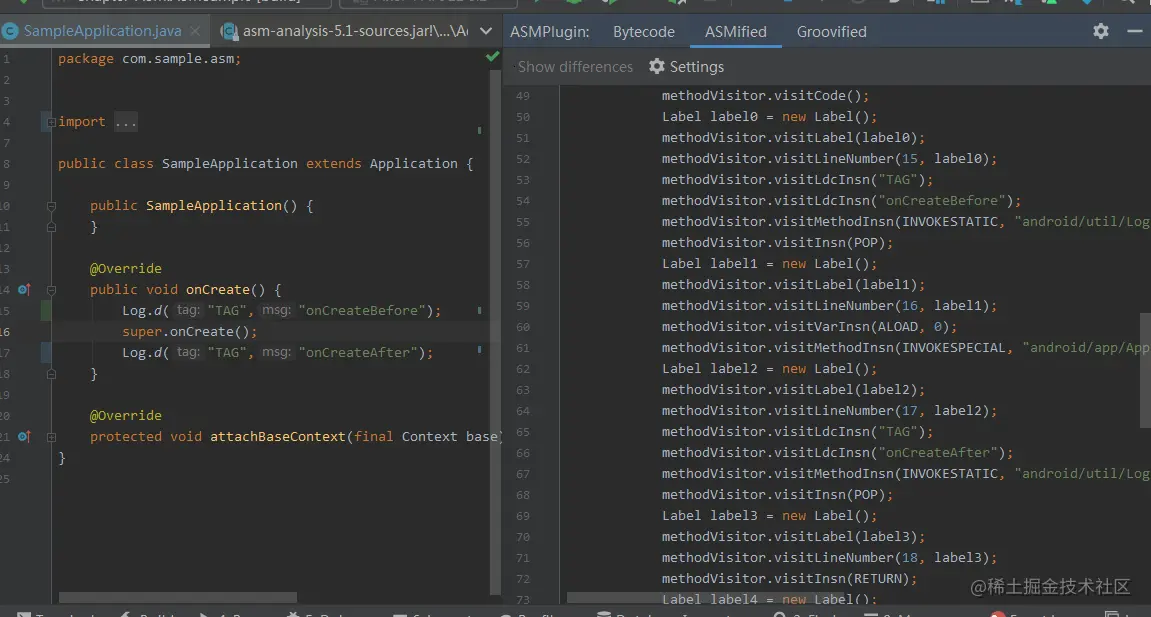Expand the collapsed import block
Screen dimensions: 1151x617
51,122
